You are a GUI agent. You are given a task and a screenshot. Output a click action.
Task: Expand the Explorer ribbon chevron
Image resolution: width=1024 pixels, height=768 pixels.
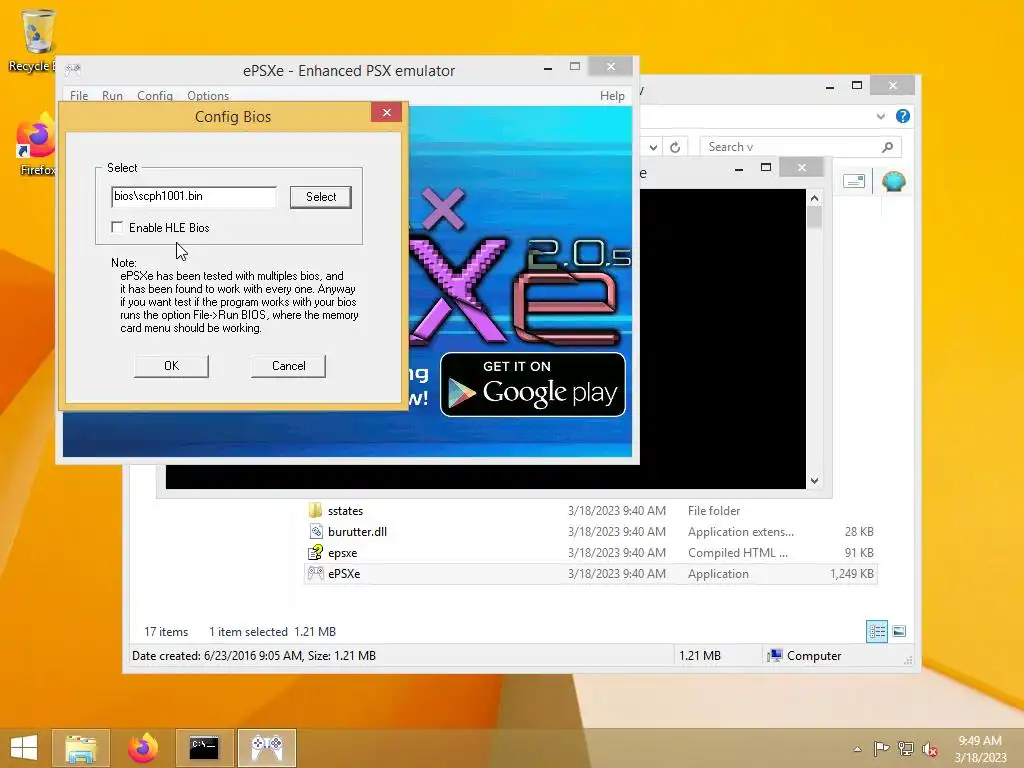(880, 116)
